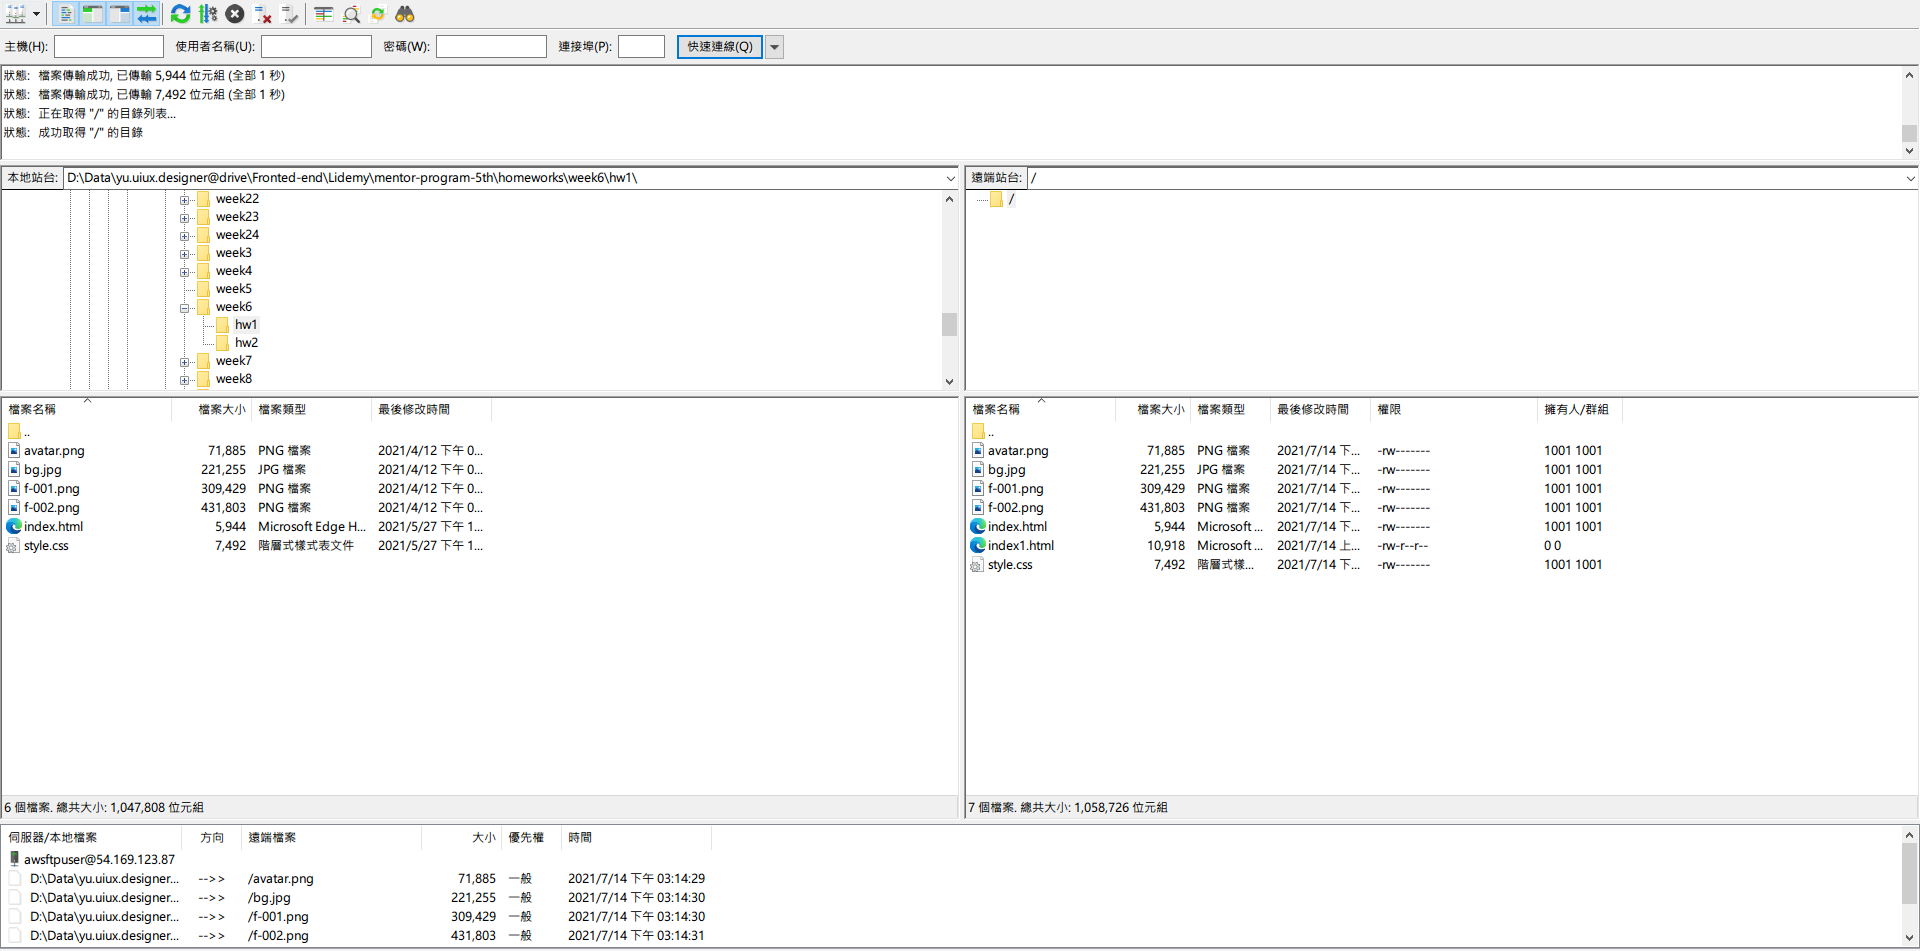Click the 主機 host input field
1920x951 pixels.
[109, 47]
